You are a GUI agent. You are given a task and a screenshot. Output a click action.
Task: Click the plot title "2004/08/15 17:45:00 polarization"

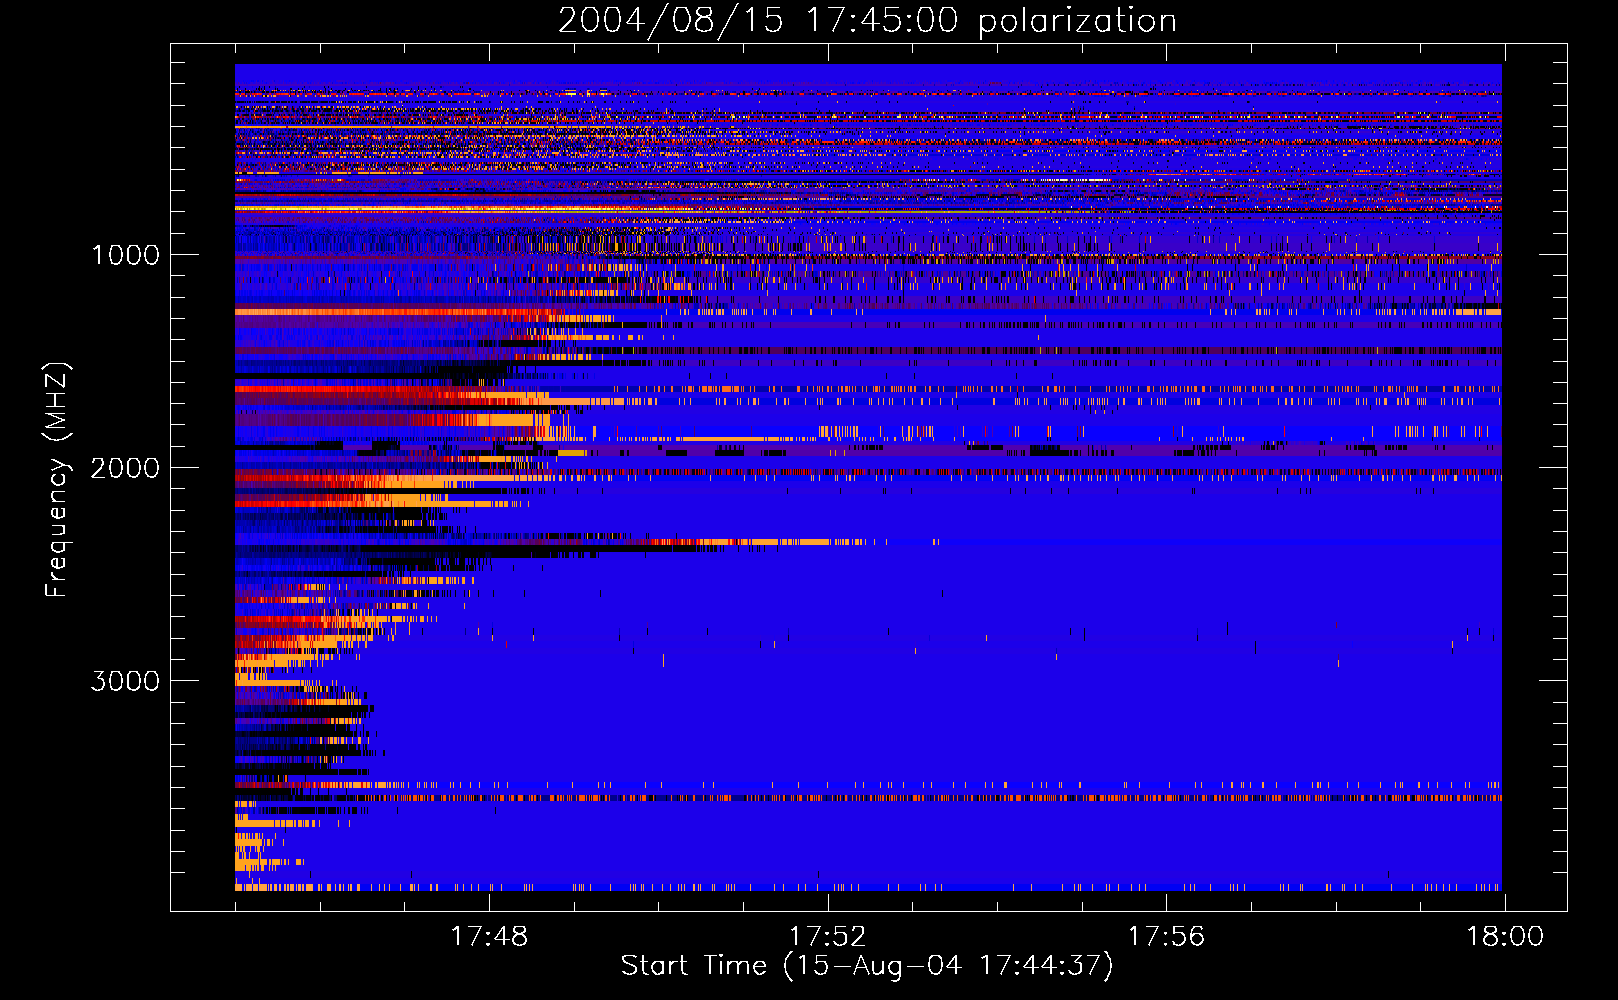click(867, 21)
